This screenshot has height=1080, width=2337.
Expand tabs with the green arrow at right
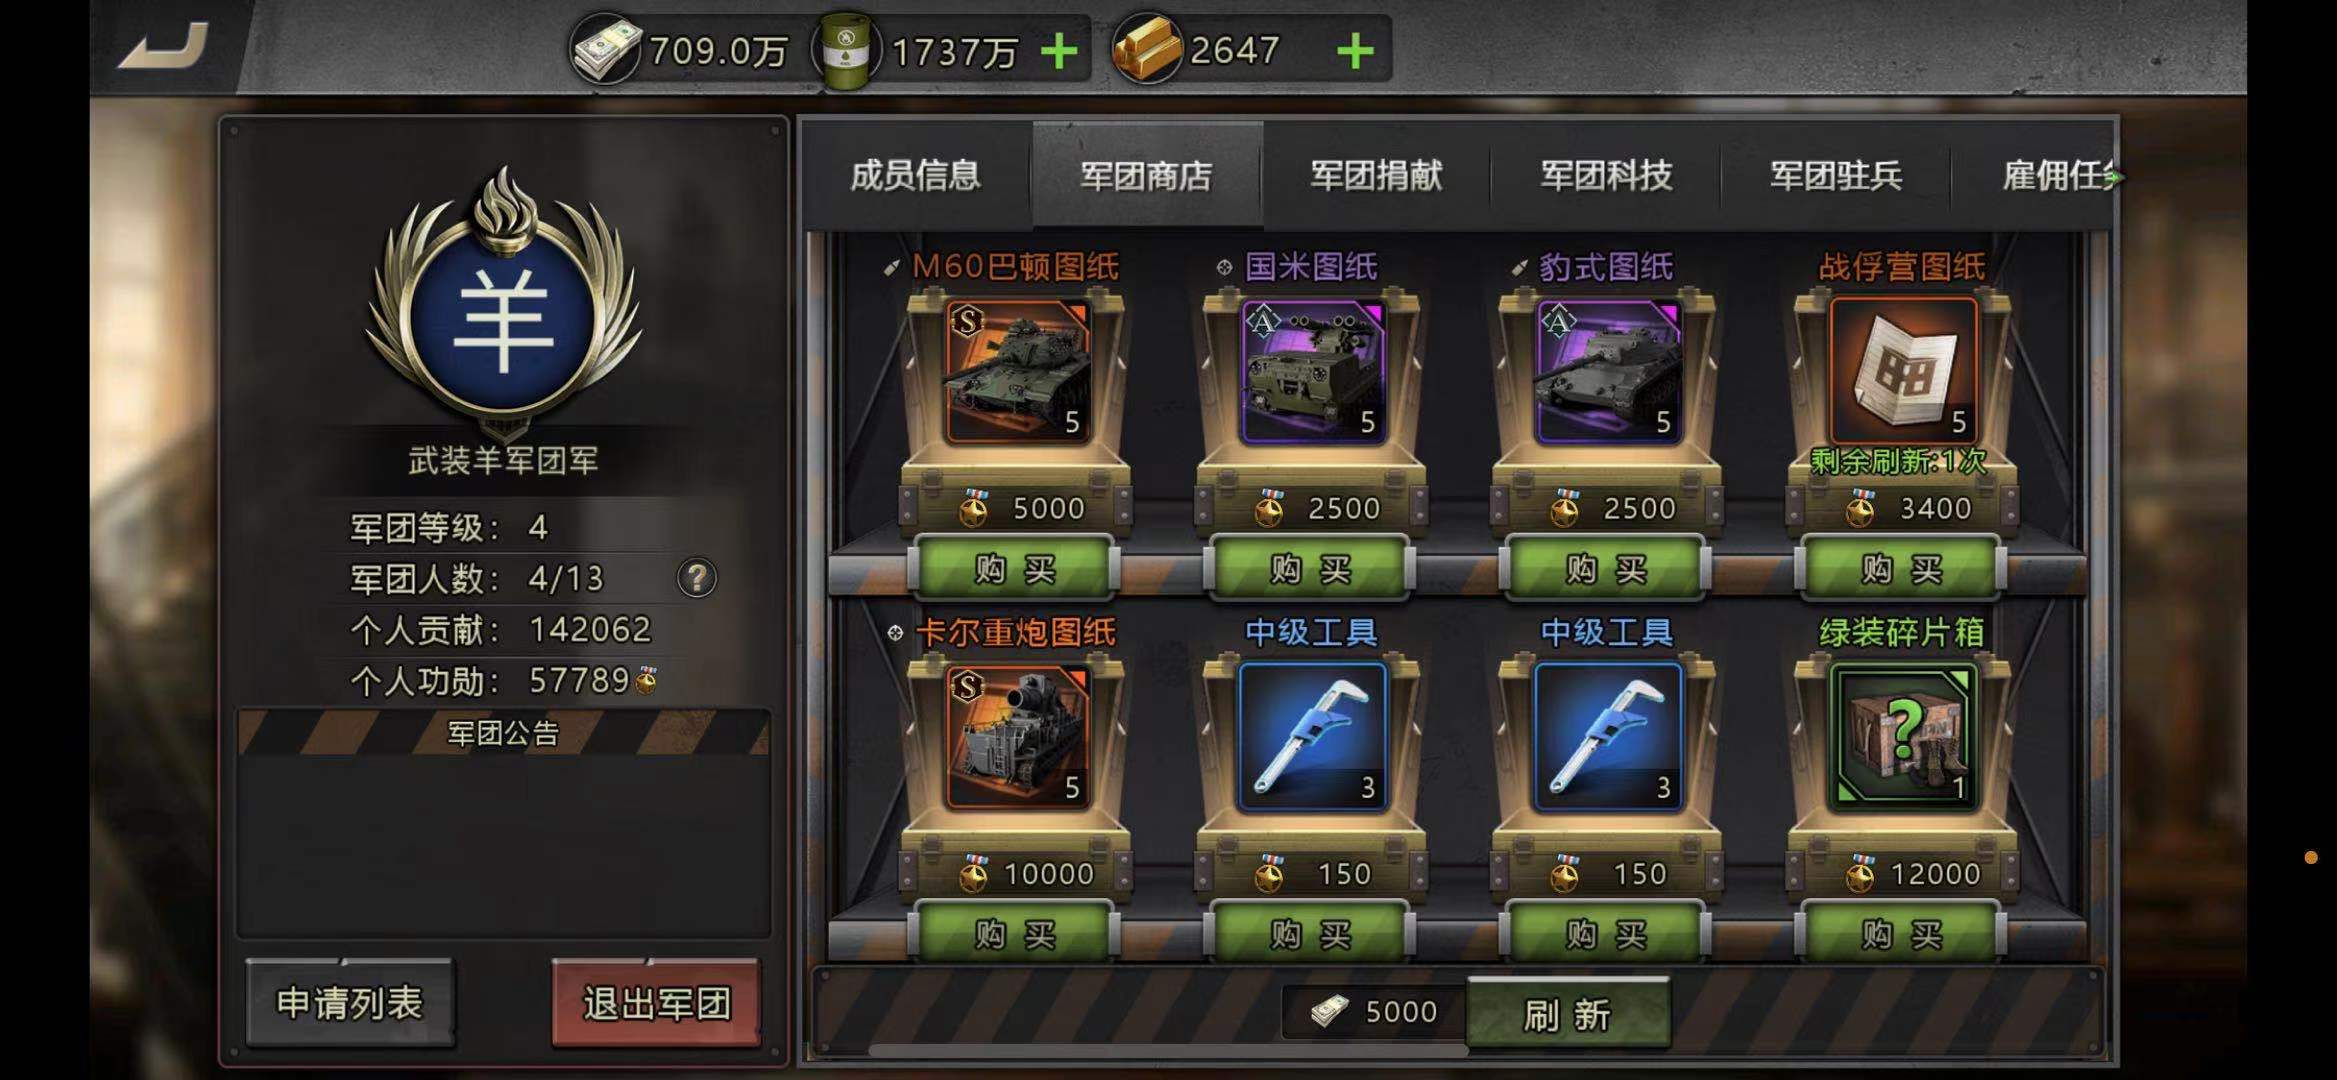(2114, 177)
